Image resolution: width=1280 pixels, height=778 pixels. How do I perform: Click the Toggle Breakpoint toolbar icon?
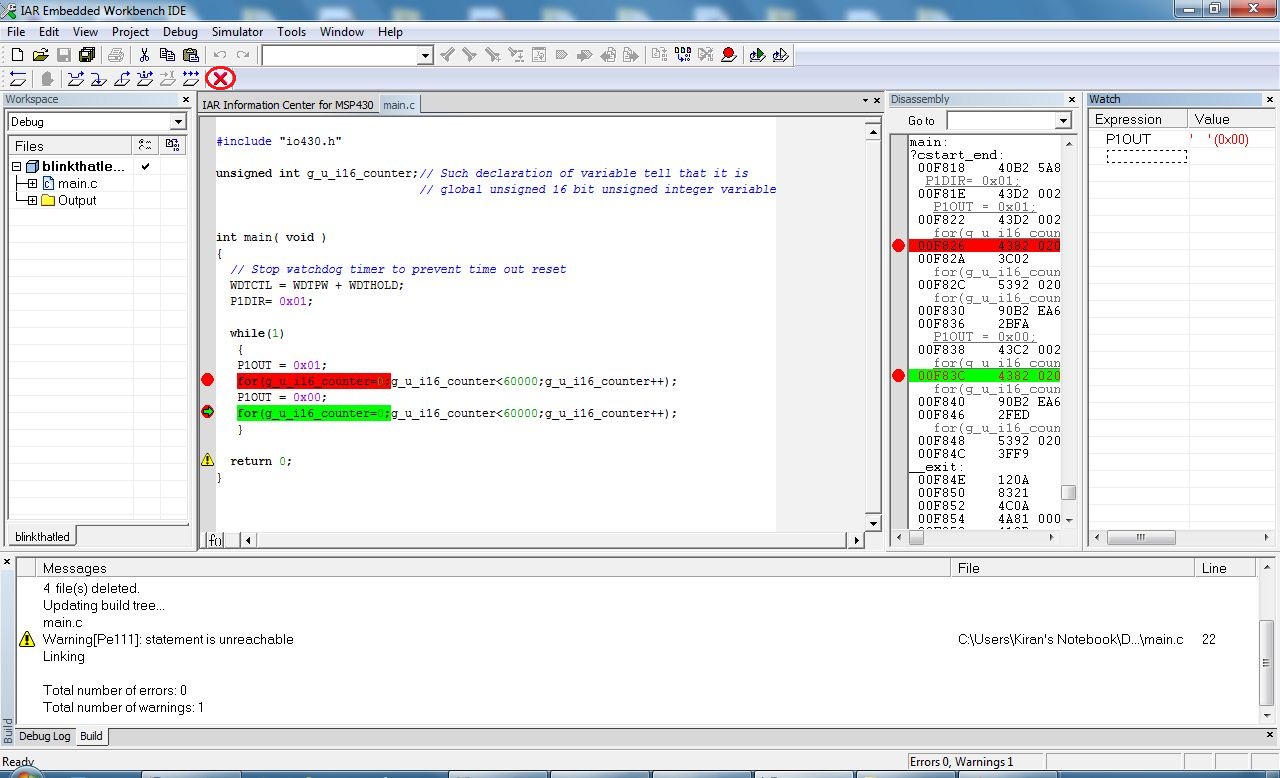point(728,55)
